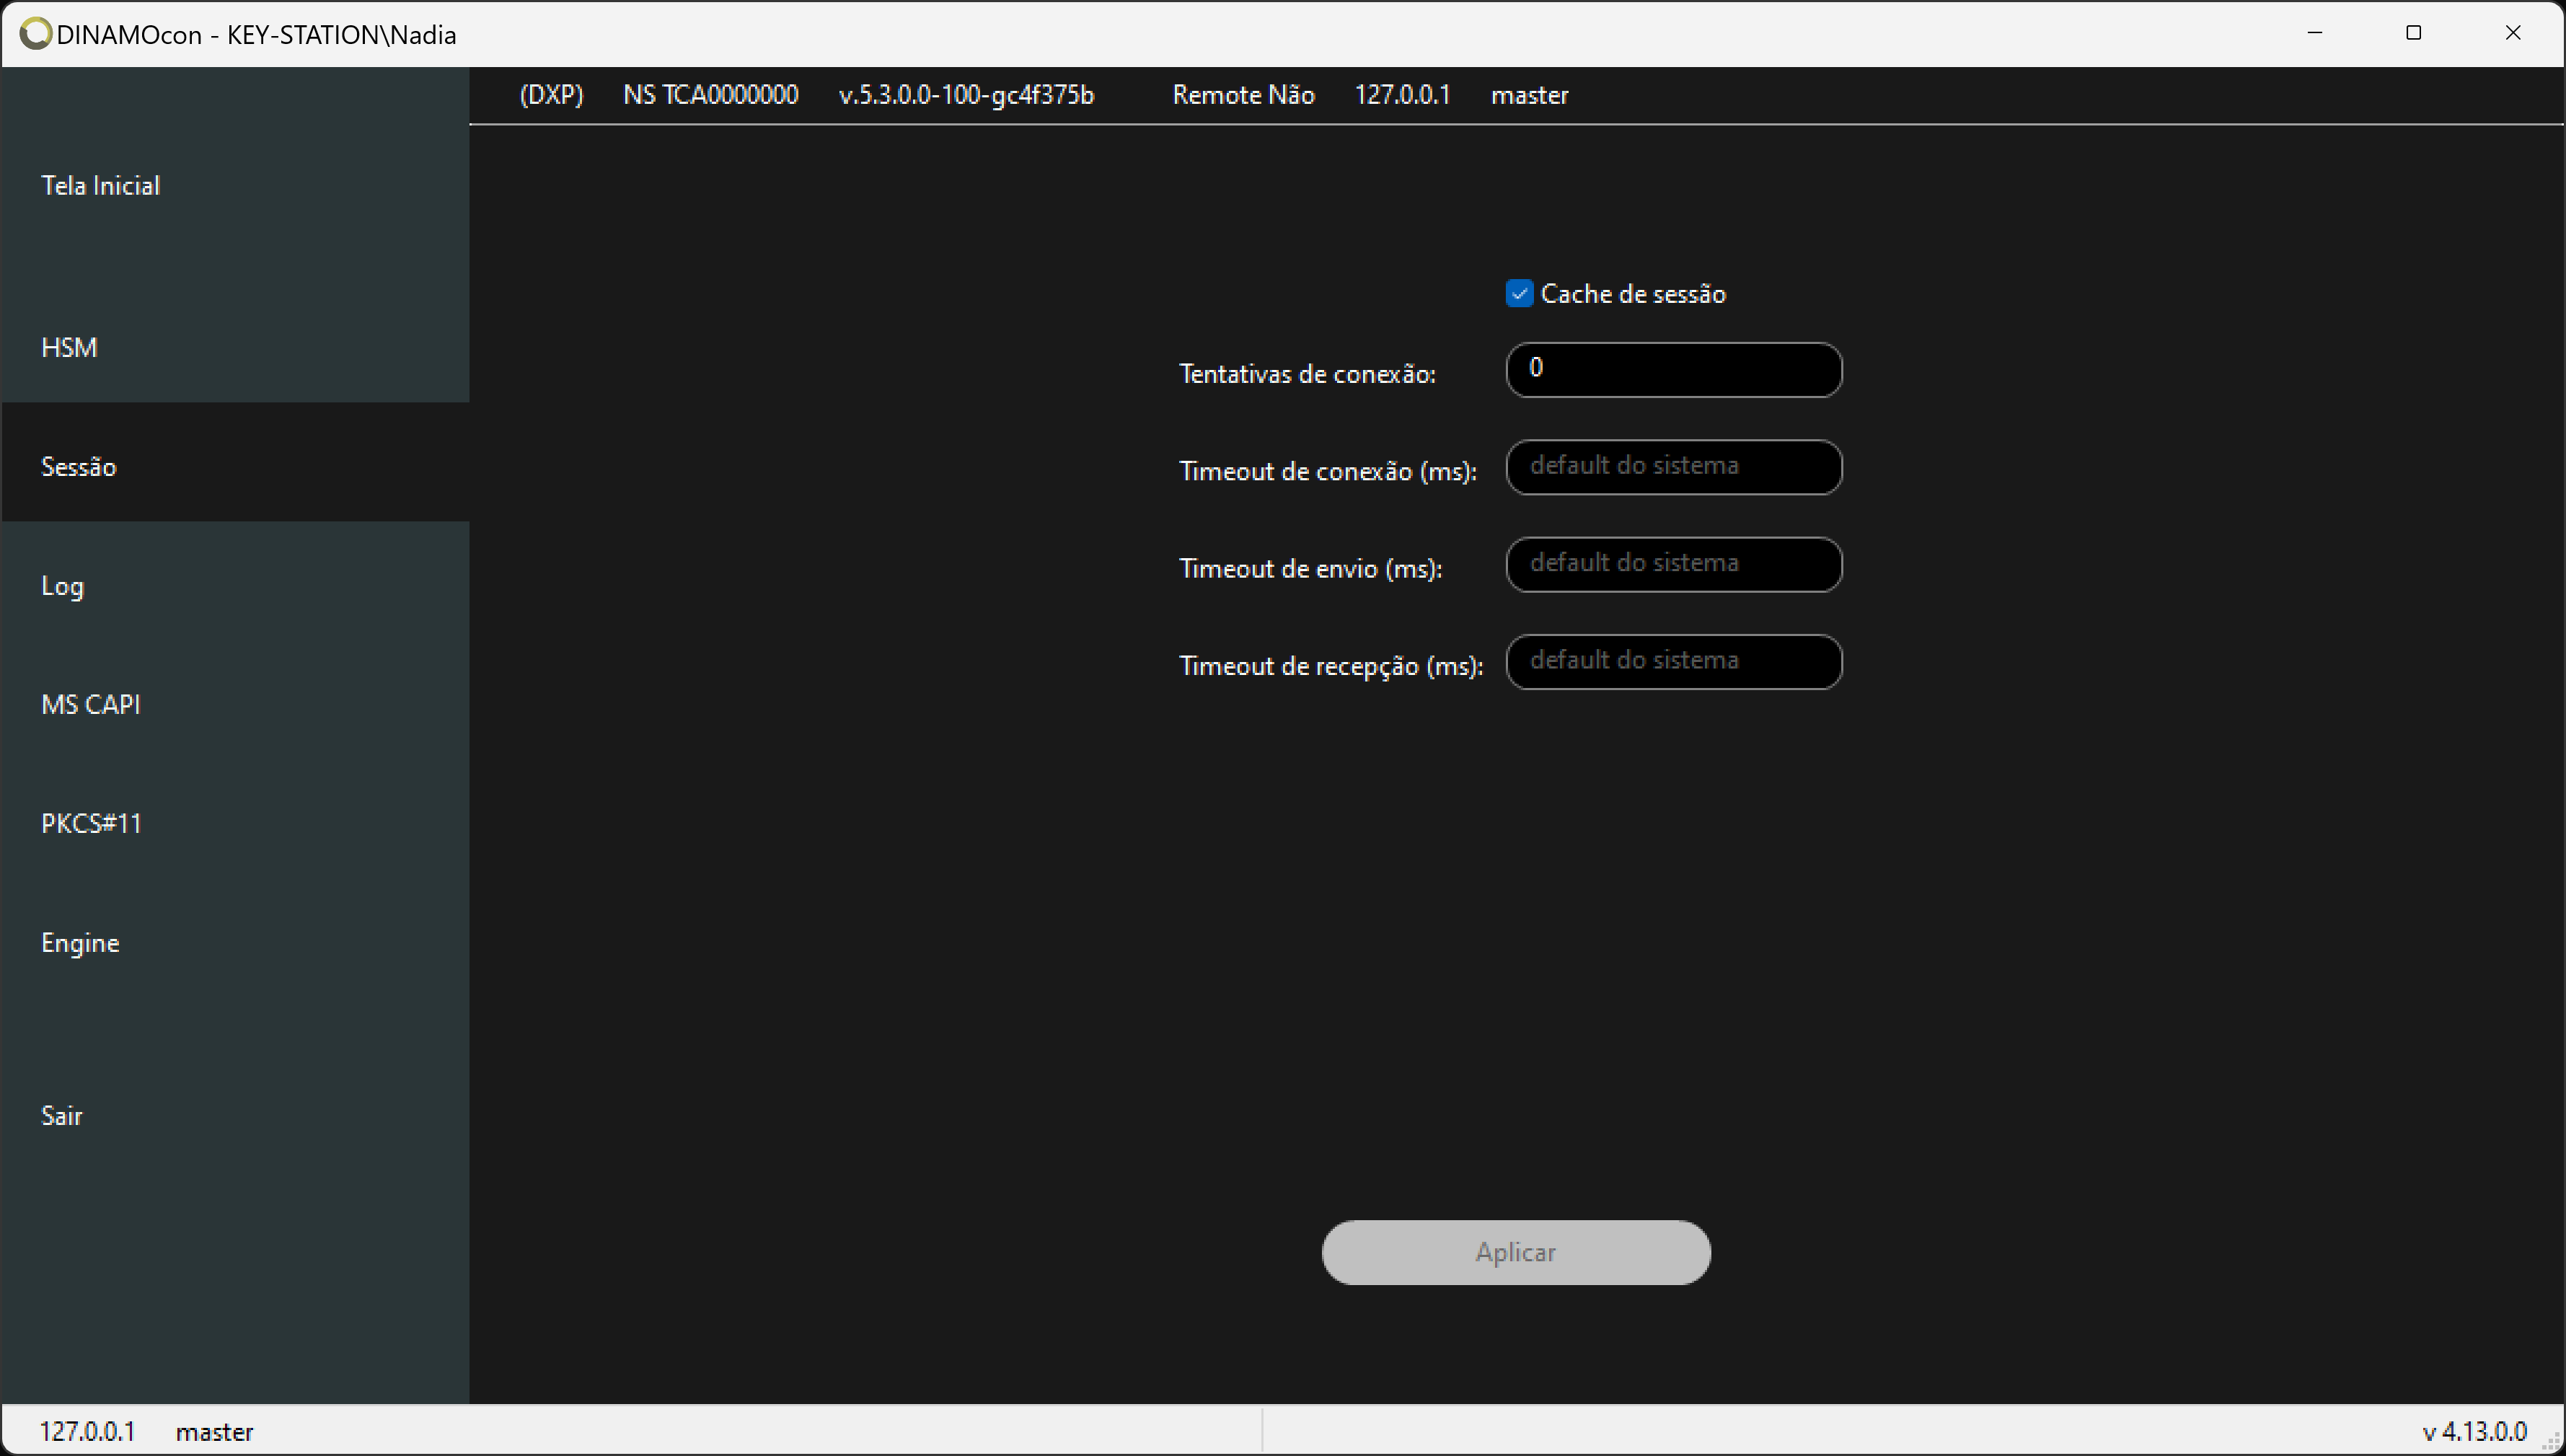Image resolution: width=2566 pixels, height=1456 pixels.
Task: Click the Cache de sessão label text
Action: click(1633, 294)
